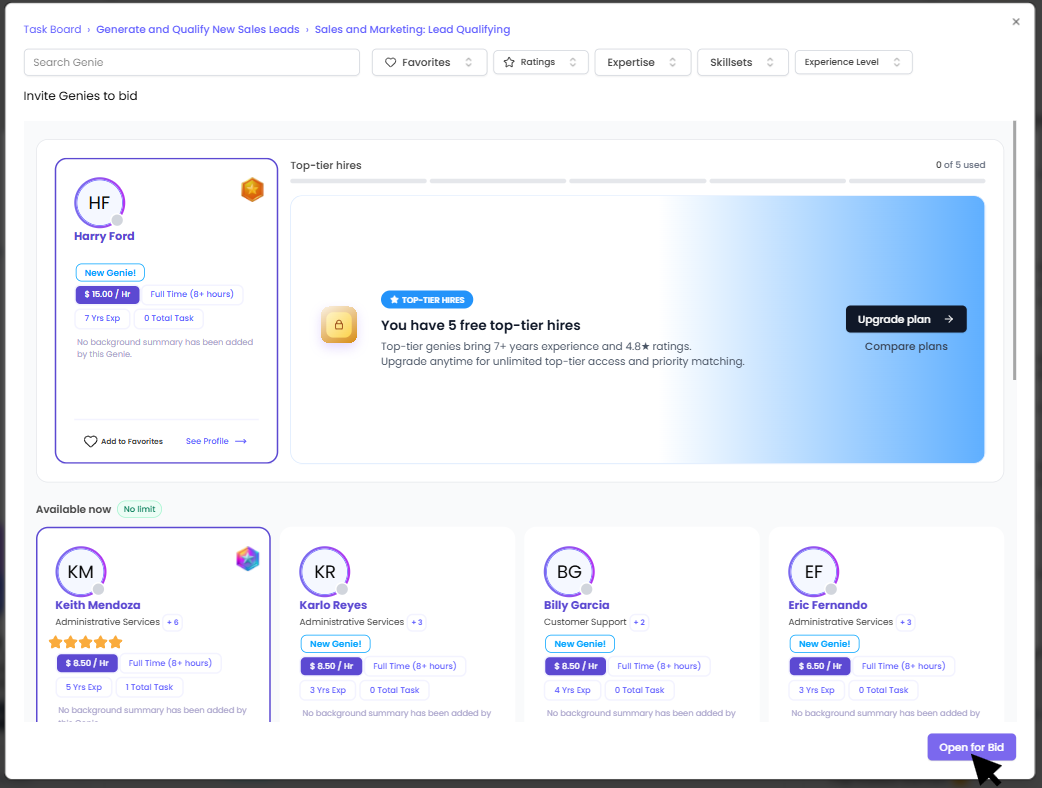Click Harry Ford's New Genie! tag
The width and height of the screenshot is (1042, 788).
pos(110,272)
